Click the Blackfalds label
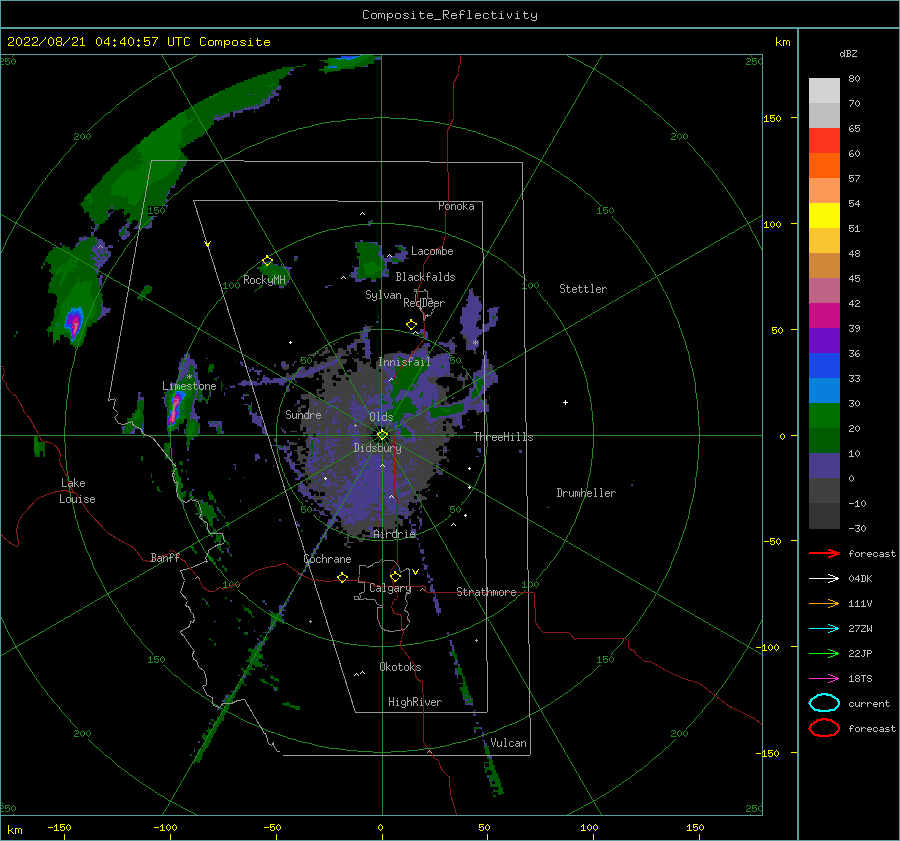 425,277
